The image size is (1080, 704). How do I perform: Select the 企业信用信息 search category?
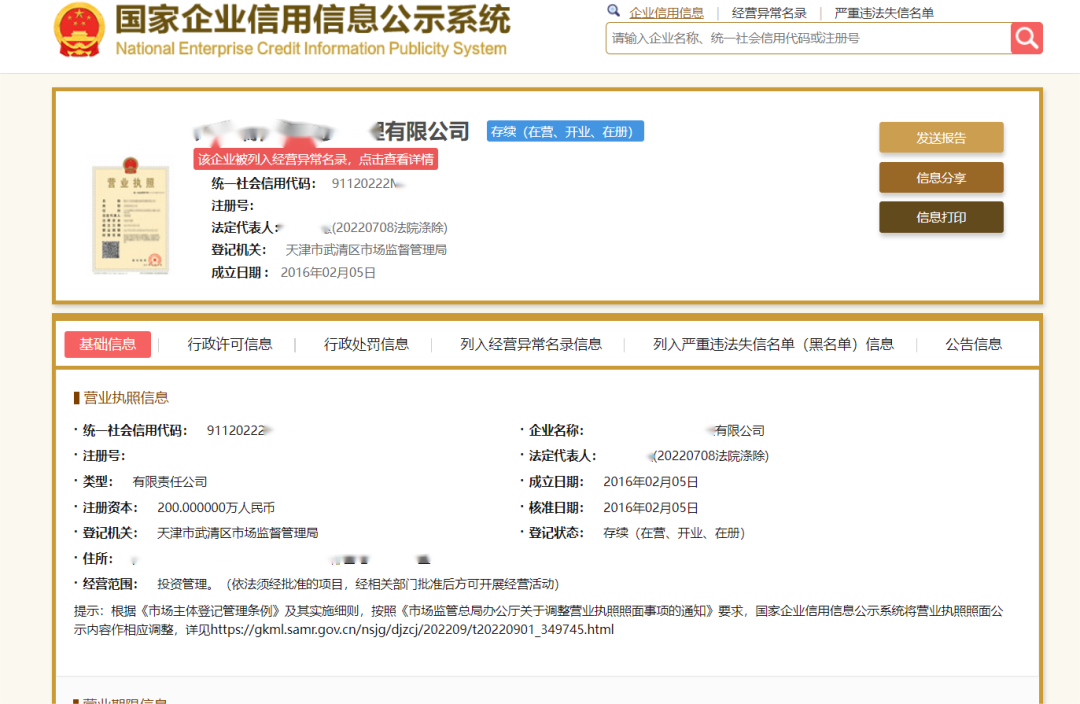click(x=666, y=13)
